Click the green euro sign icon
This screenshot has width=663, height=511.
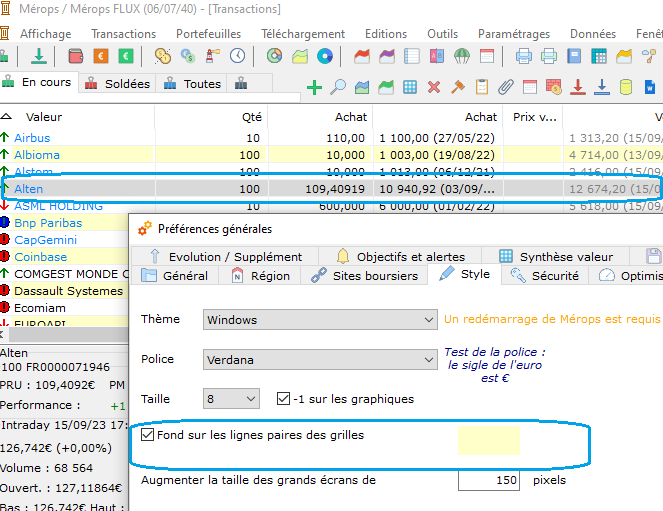[x=126, y=56]
